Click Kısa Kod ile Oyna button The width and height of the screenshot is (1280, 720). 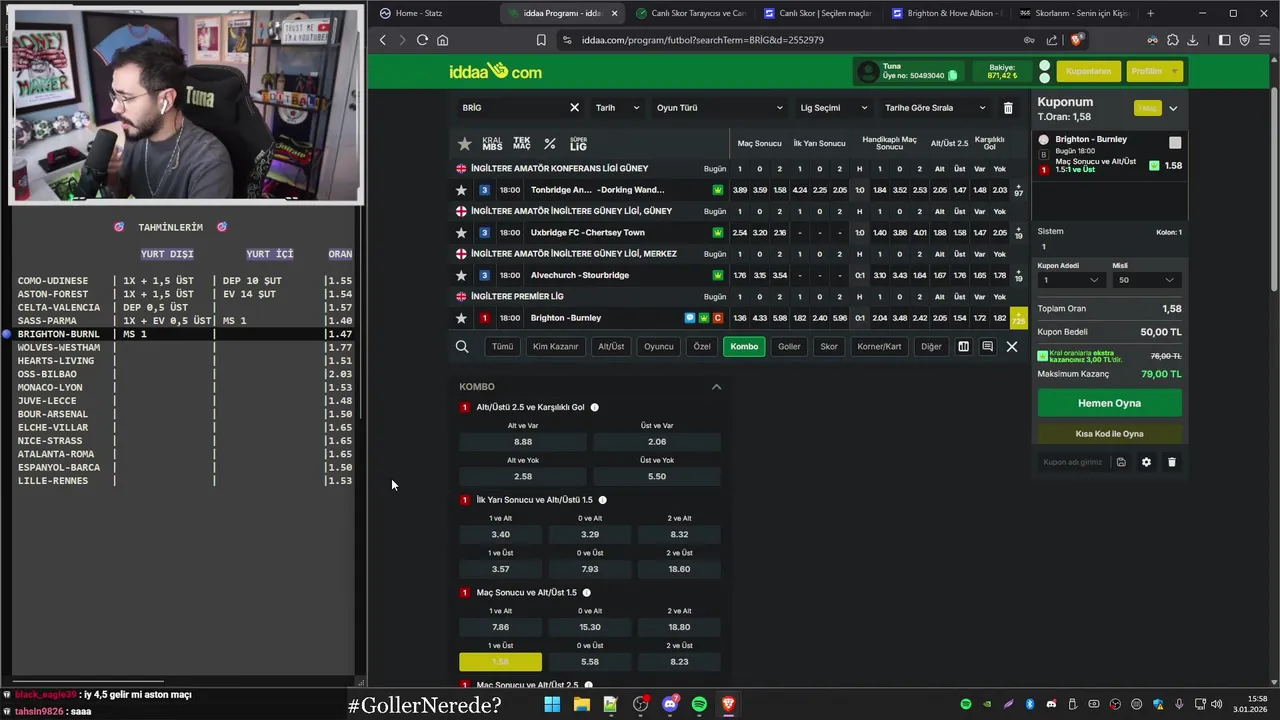(x=1109, y=434)
